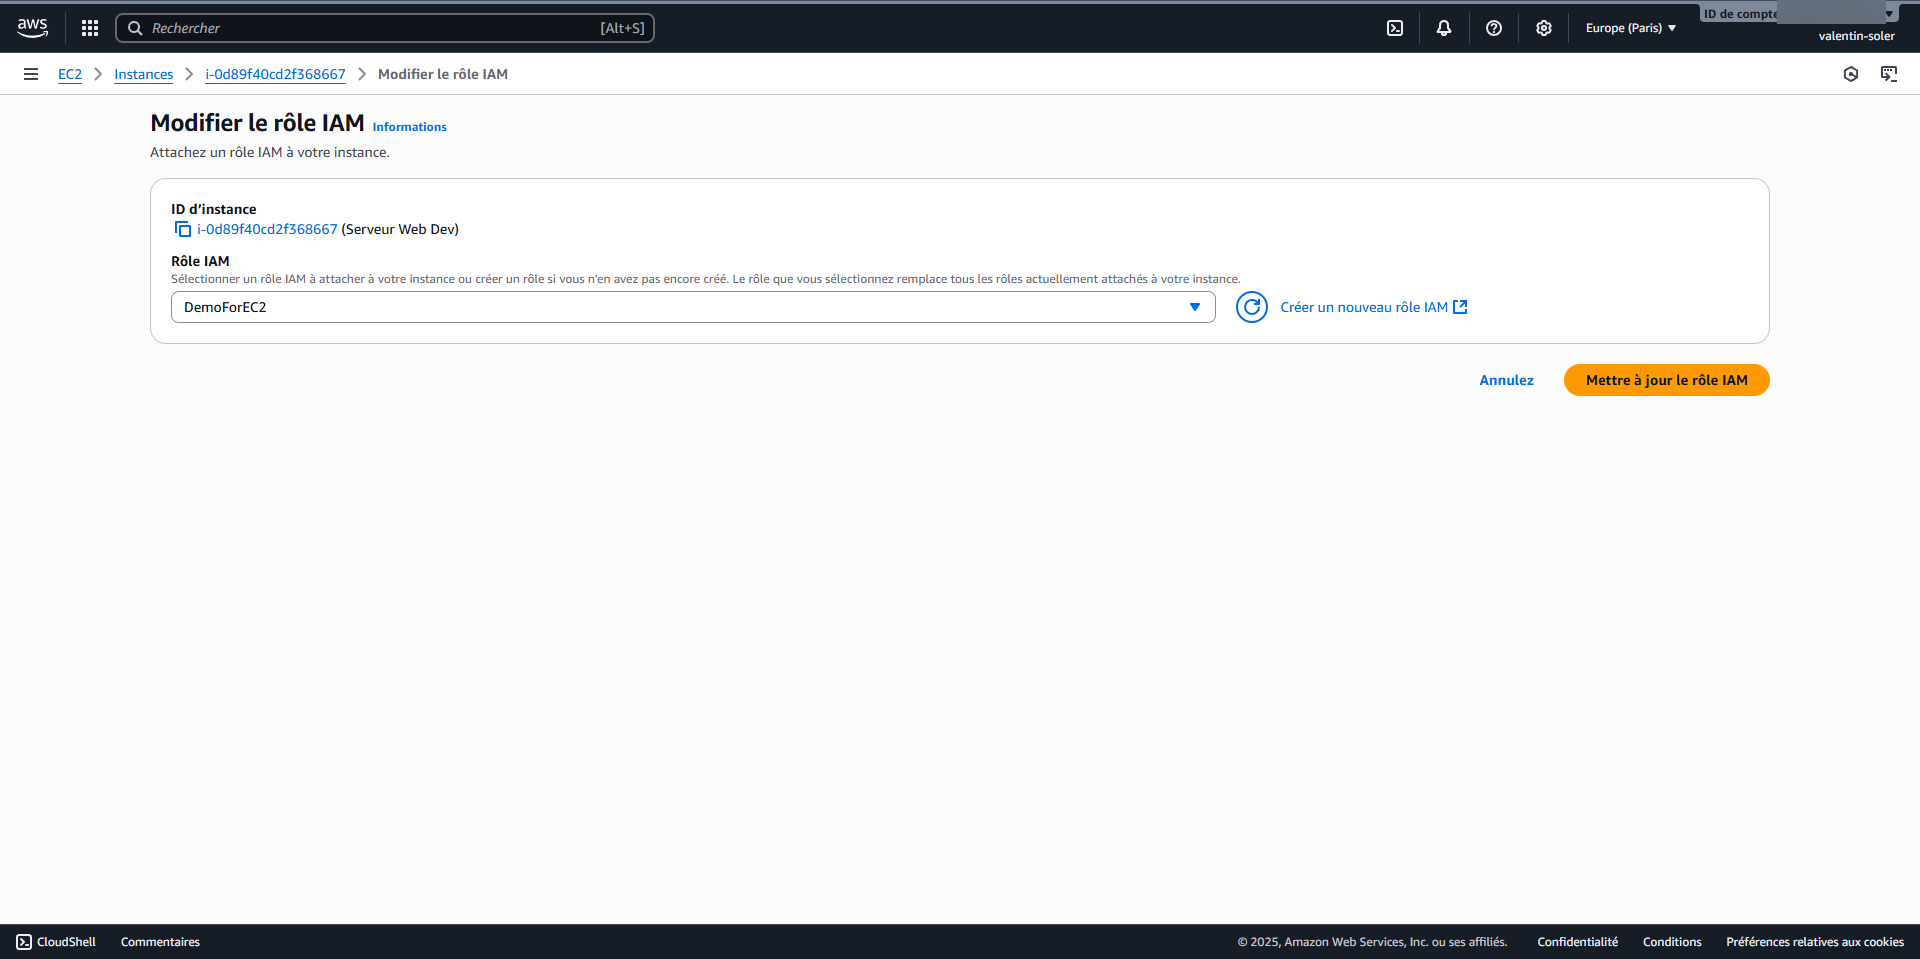The width and height of the screenshot is (1920, 959).
Task: Launch CloudShell from the top bar icon
Action: click(x=1395, y=28)
